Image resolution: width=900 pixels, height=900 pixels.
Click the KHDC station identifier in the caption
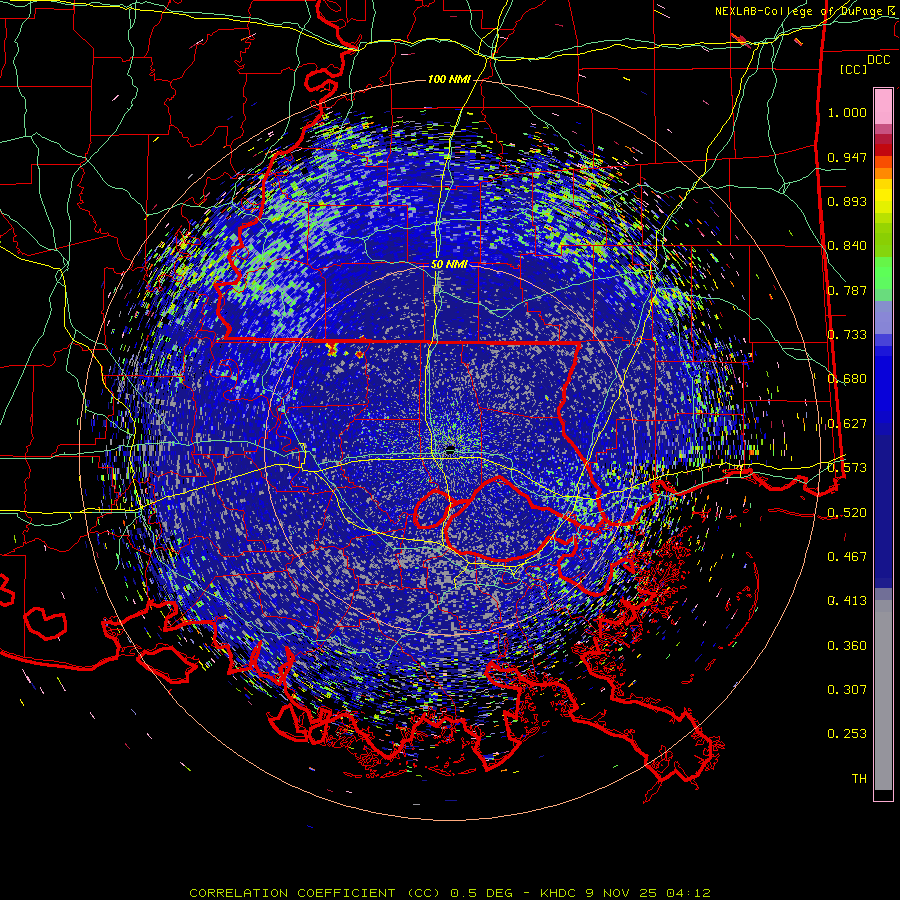[560, 893]
